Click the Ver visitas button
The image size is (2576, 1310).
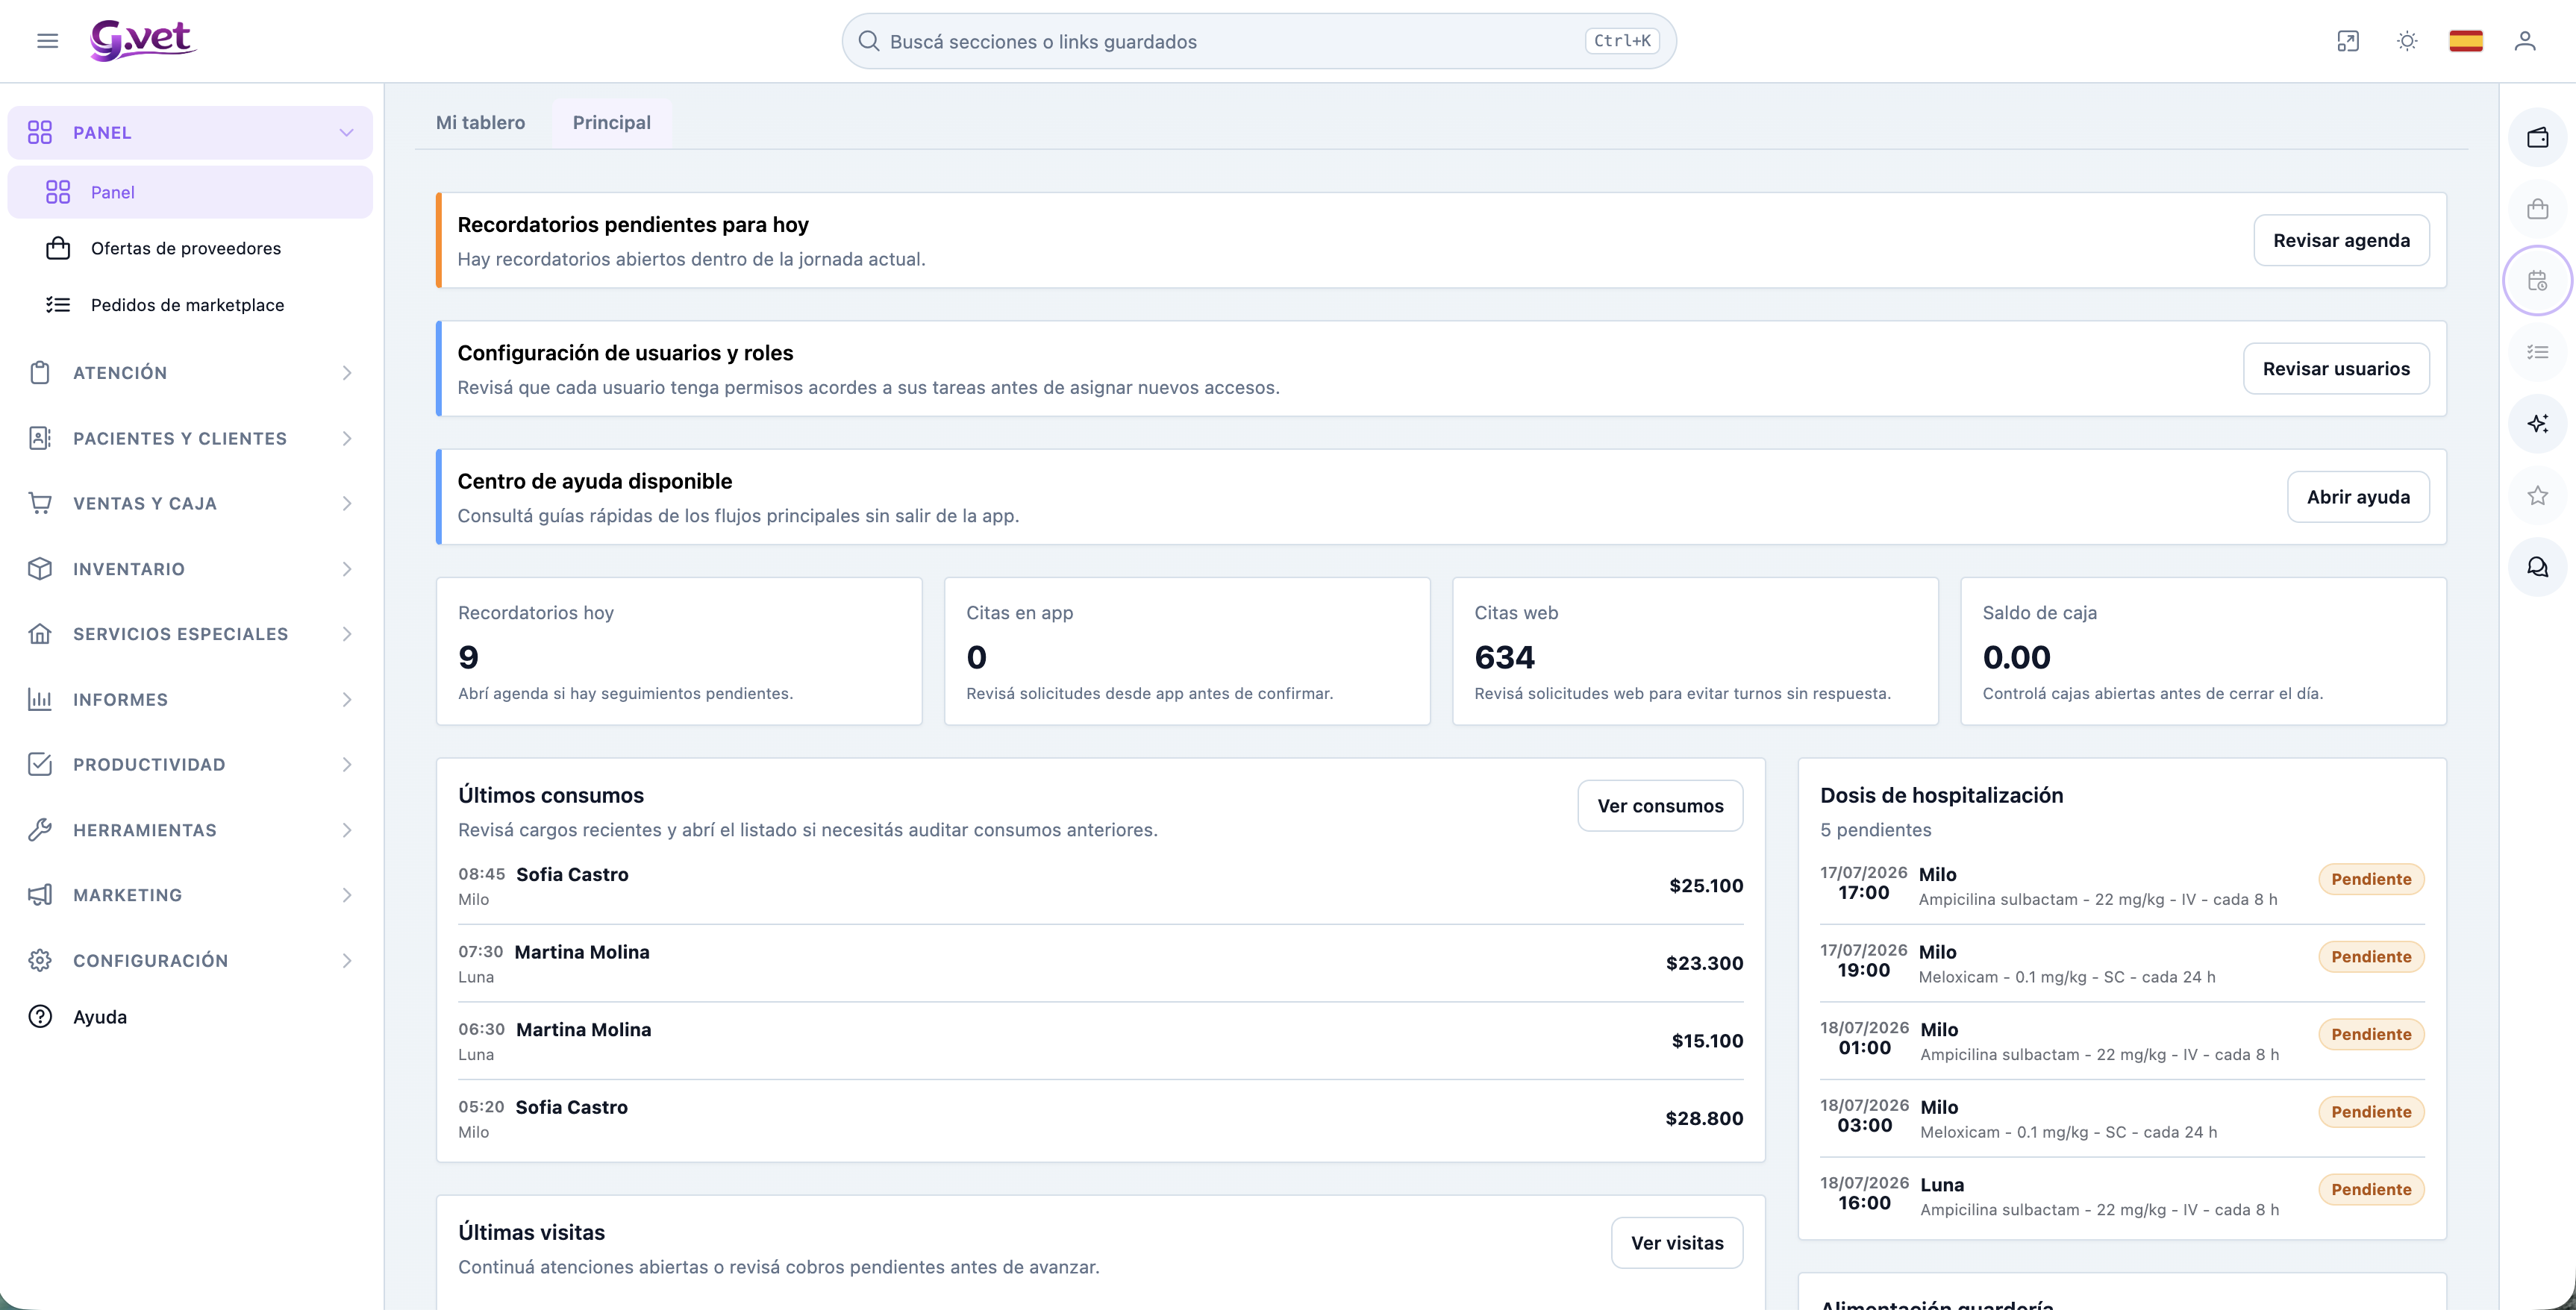pos(1677,1243)
